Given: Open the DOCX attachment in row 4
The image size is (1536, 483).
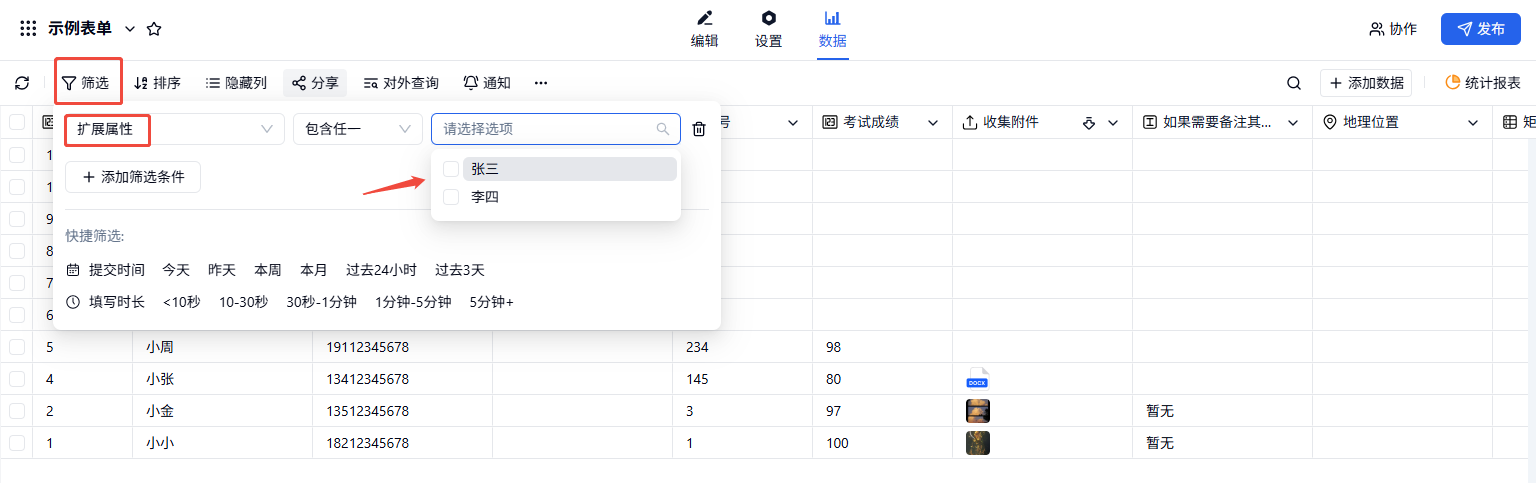Looking at the screenshot, I should [x=977, y=379].
